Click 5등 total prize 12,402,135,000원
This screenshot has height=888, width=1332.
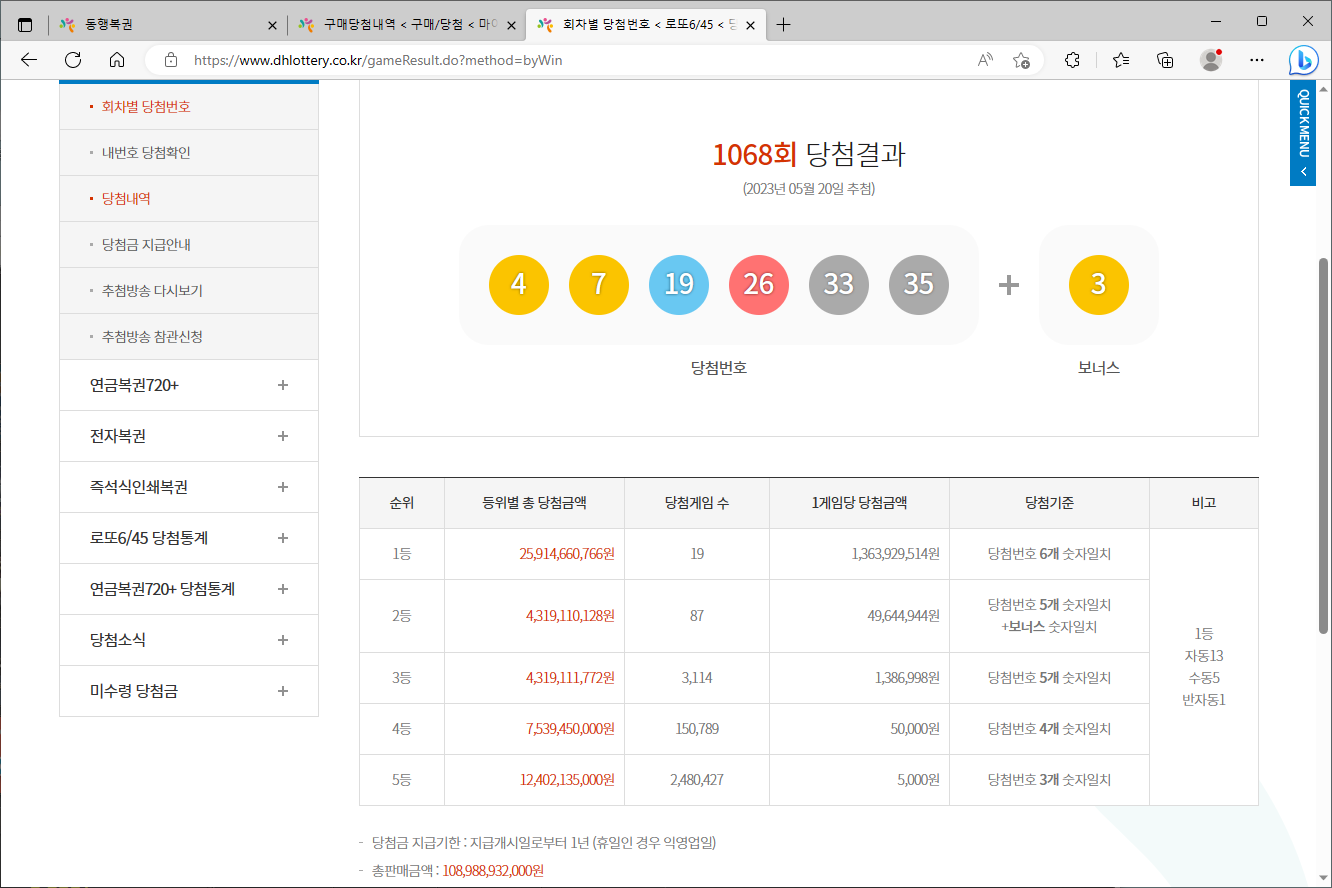point(567,780)
